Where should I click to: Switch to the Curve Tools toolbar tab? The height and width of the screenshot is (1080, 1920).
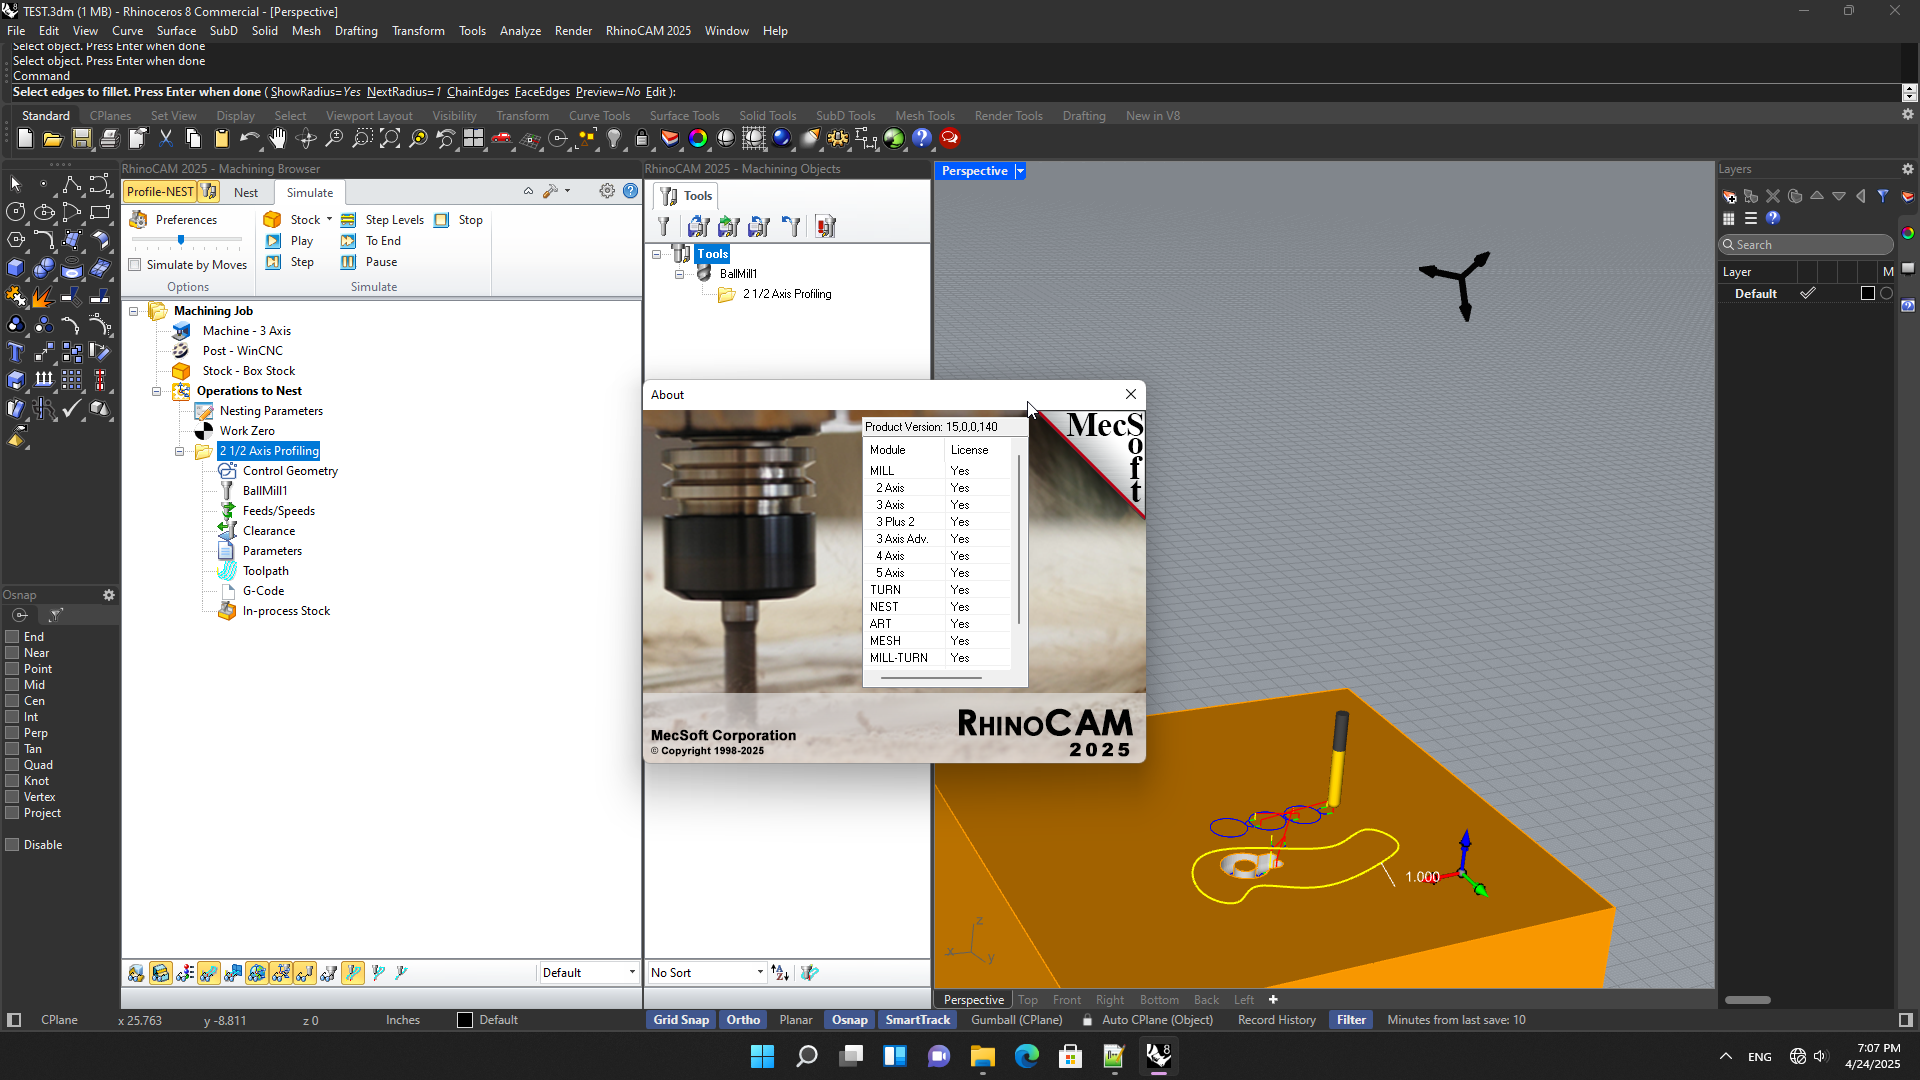click(599, 116)
